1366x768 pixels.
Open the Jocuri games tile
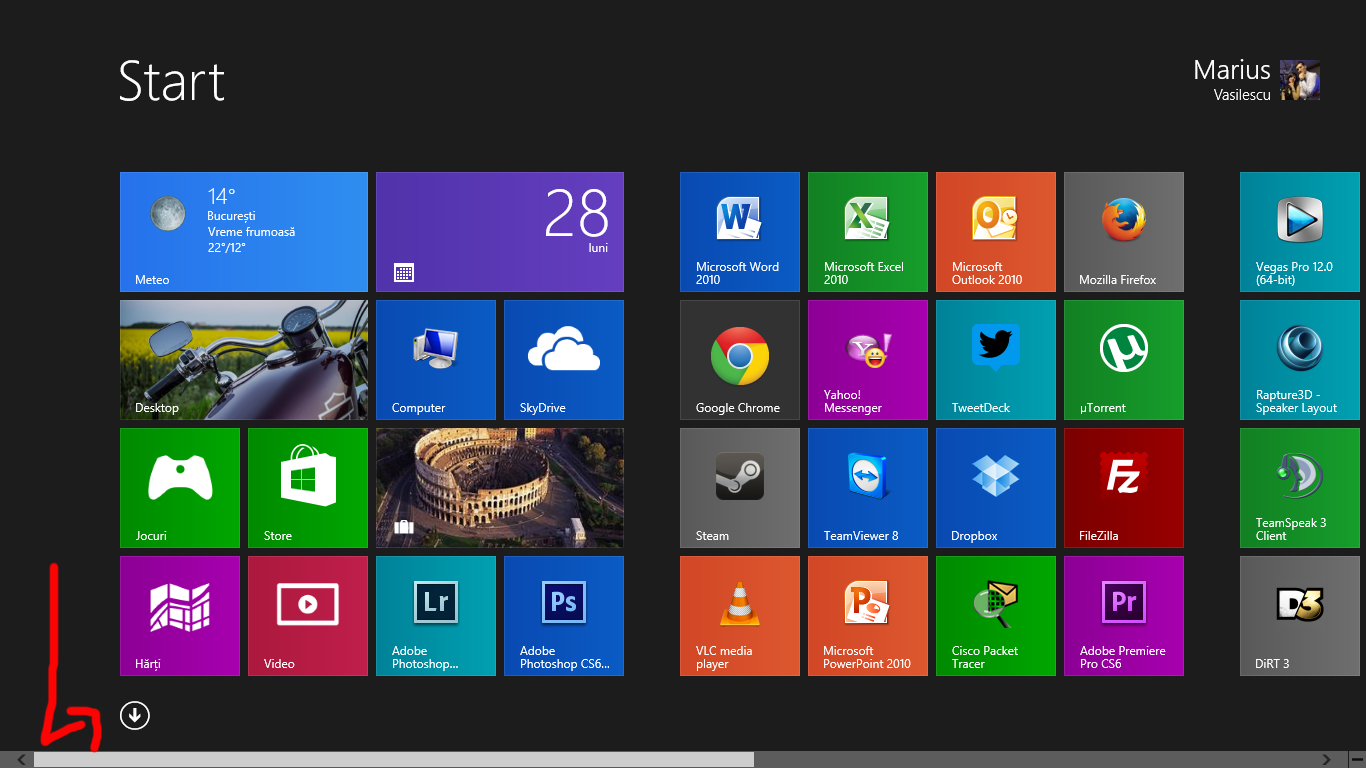point(180,488)
